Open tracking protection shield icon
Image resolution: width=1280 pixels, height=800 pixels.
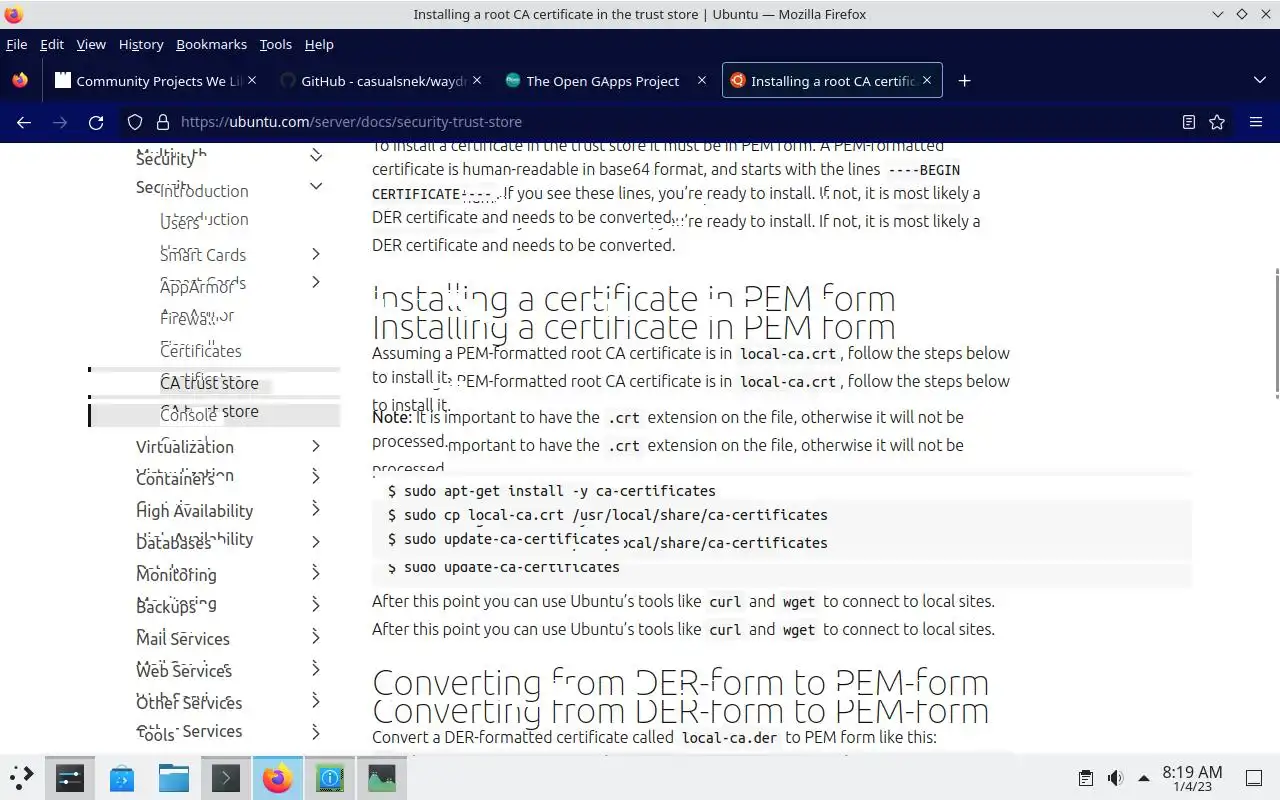[135, 122]
